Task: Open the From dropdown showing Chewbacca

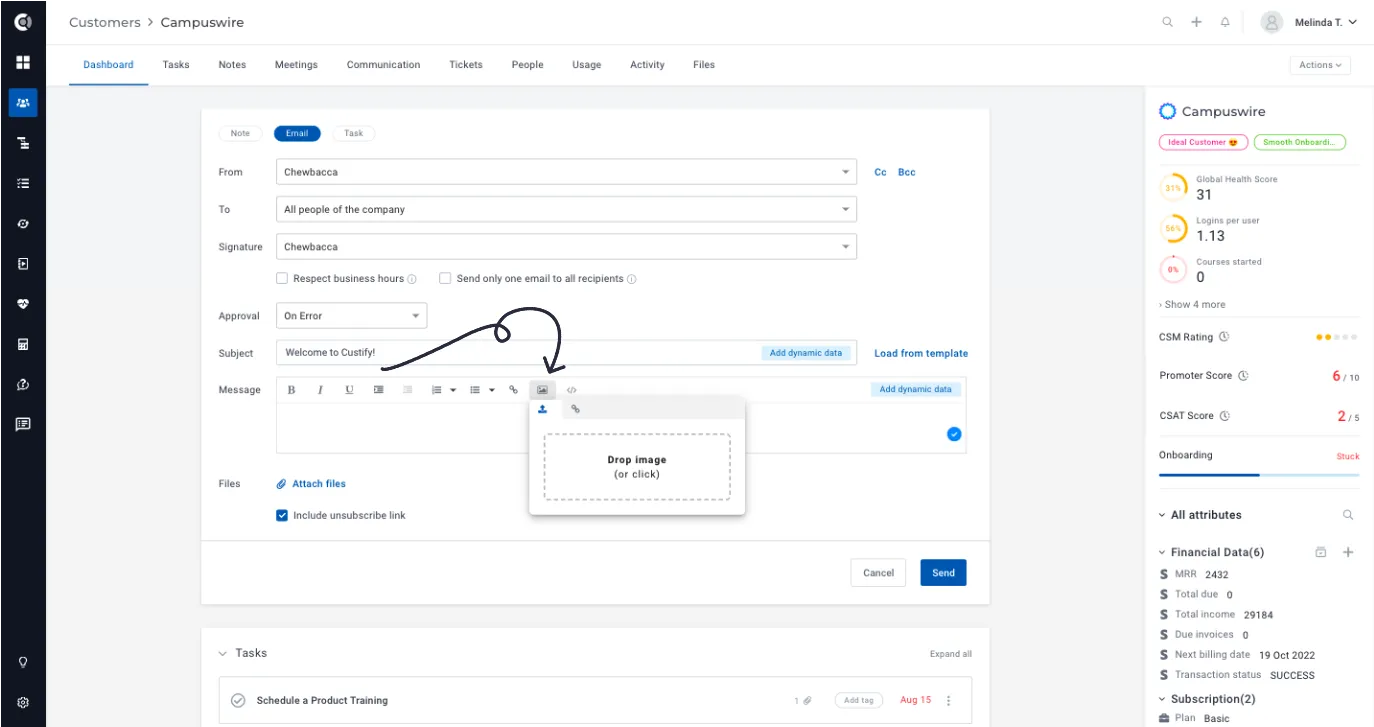Action: [566, 172]
